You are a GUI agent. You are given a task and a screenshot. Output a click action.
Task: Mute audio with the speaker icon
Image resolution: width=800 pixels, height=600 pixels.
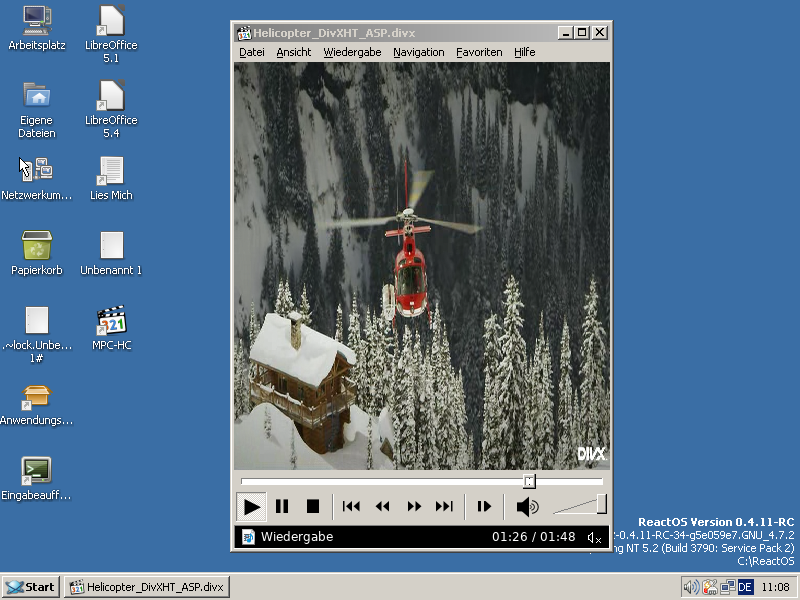[x=527, y=507]
